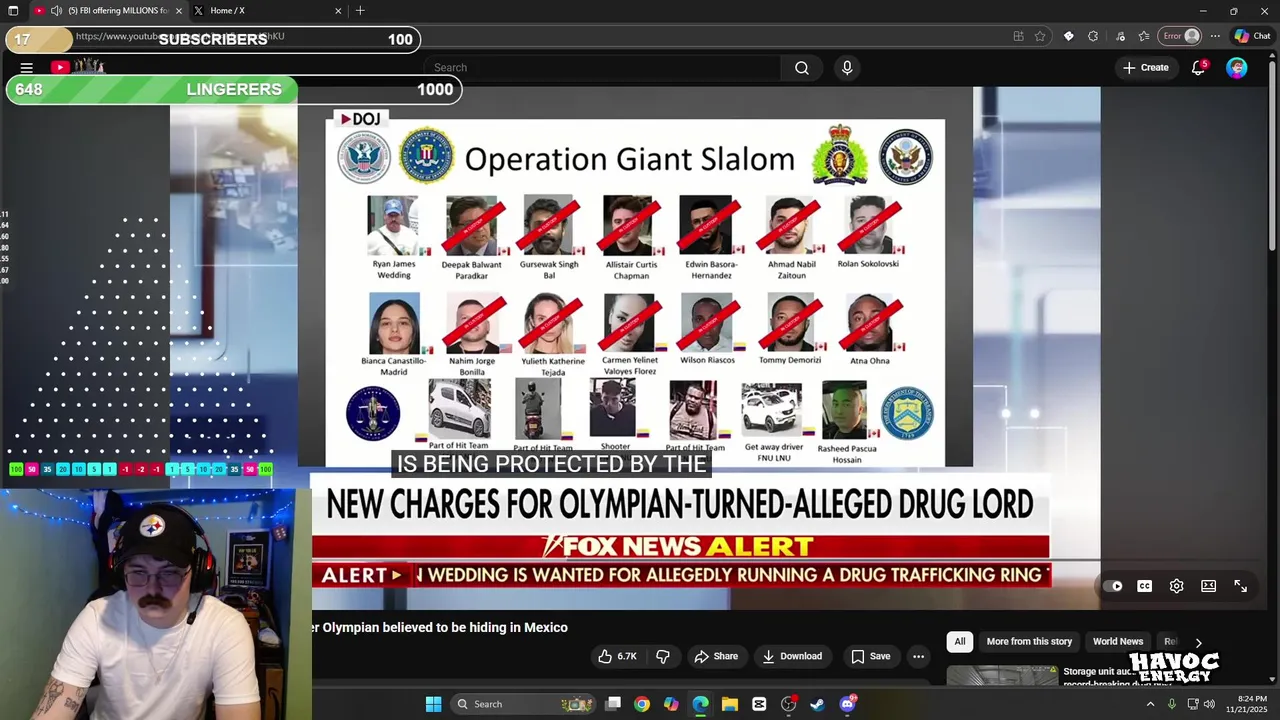Open Copilot Chat sidebar
Image resolution: width=1280 pixels, height=720 pixels.
pos(1253,36)
